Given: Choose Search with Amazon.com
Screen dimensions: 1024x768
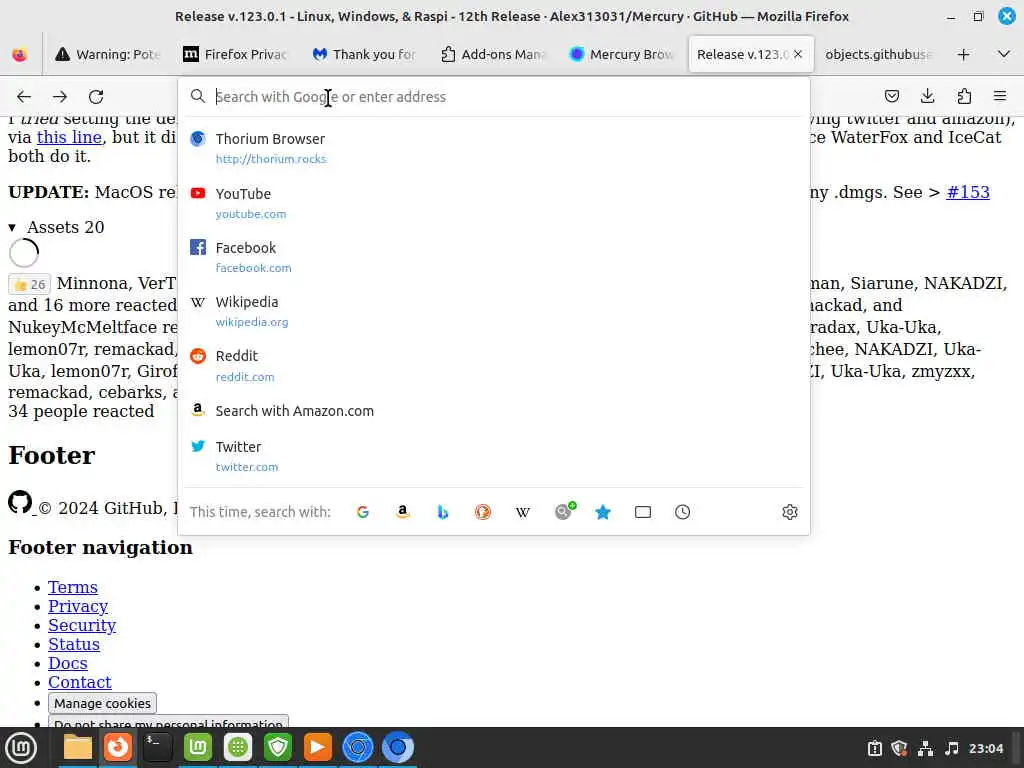Looking at the screenshot, I should (494, 411).
